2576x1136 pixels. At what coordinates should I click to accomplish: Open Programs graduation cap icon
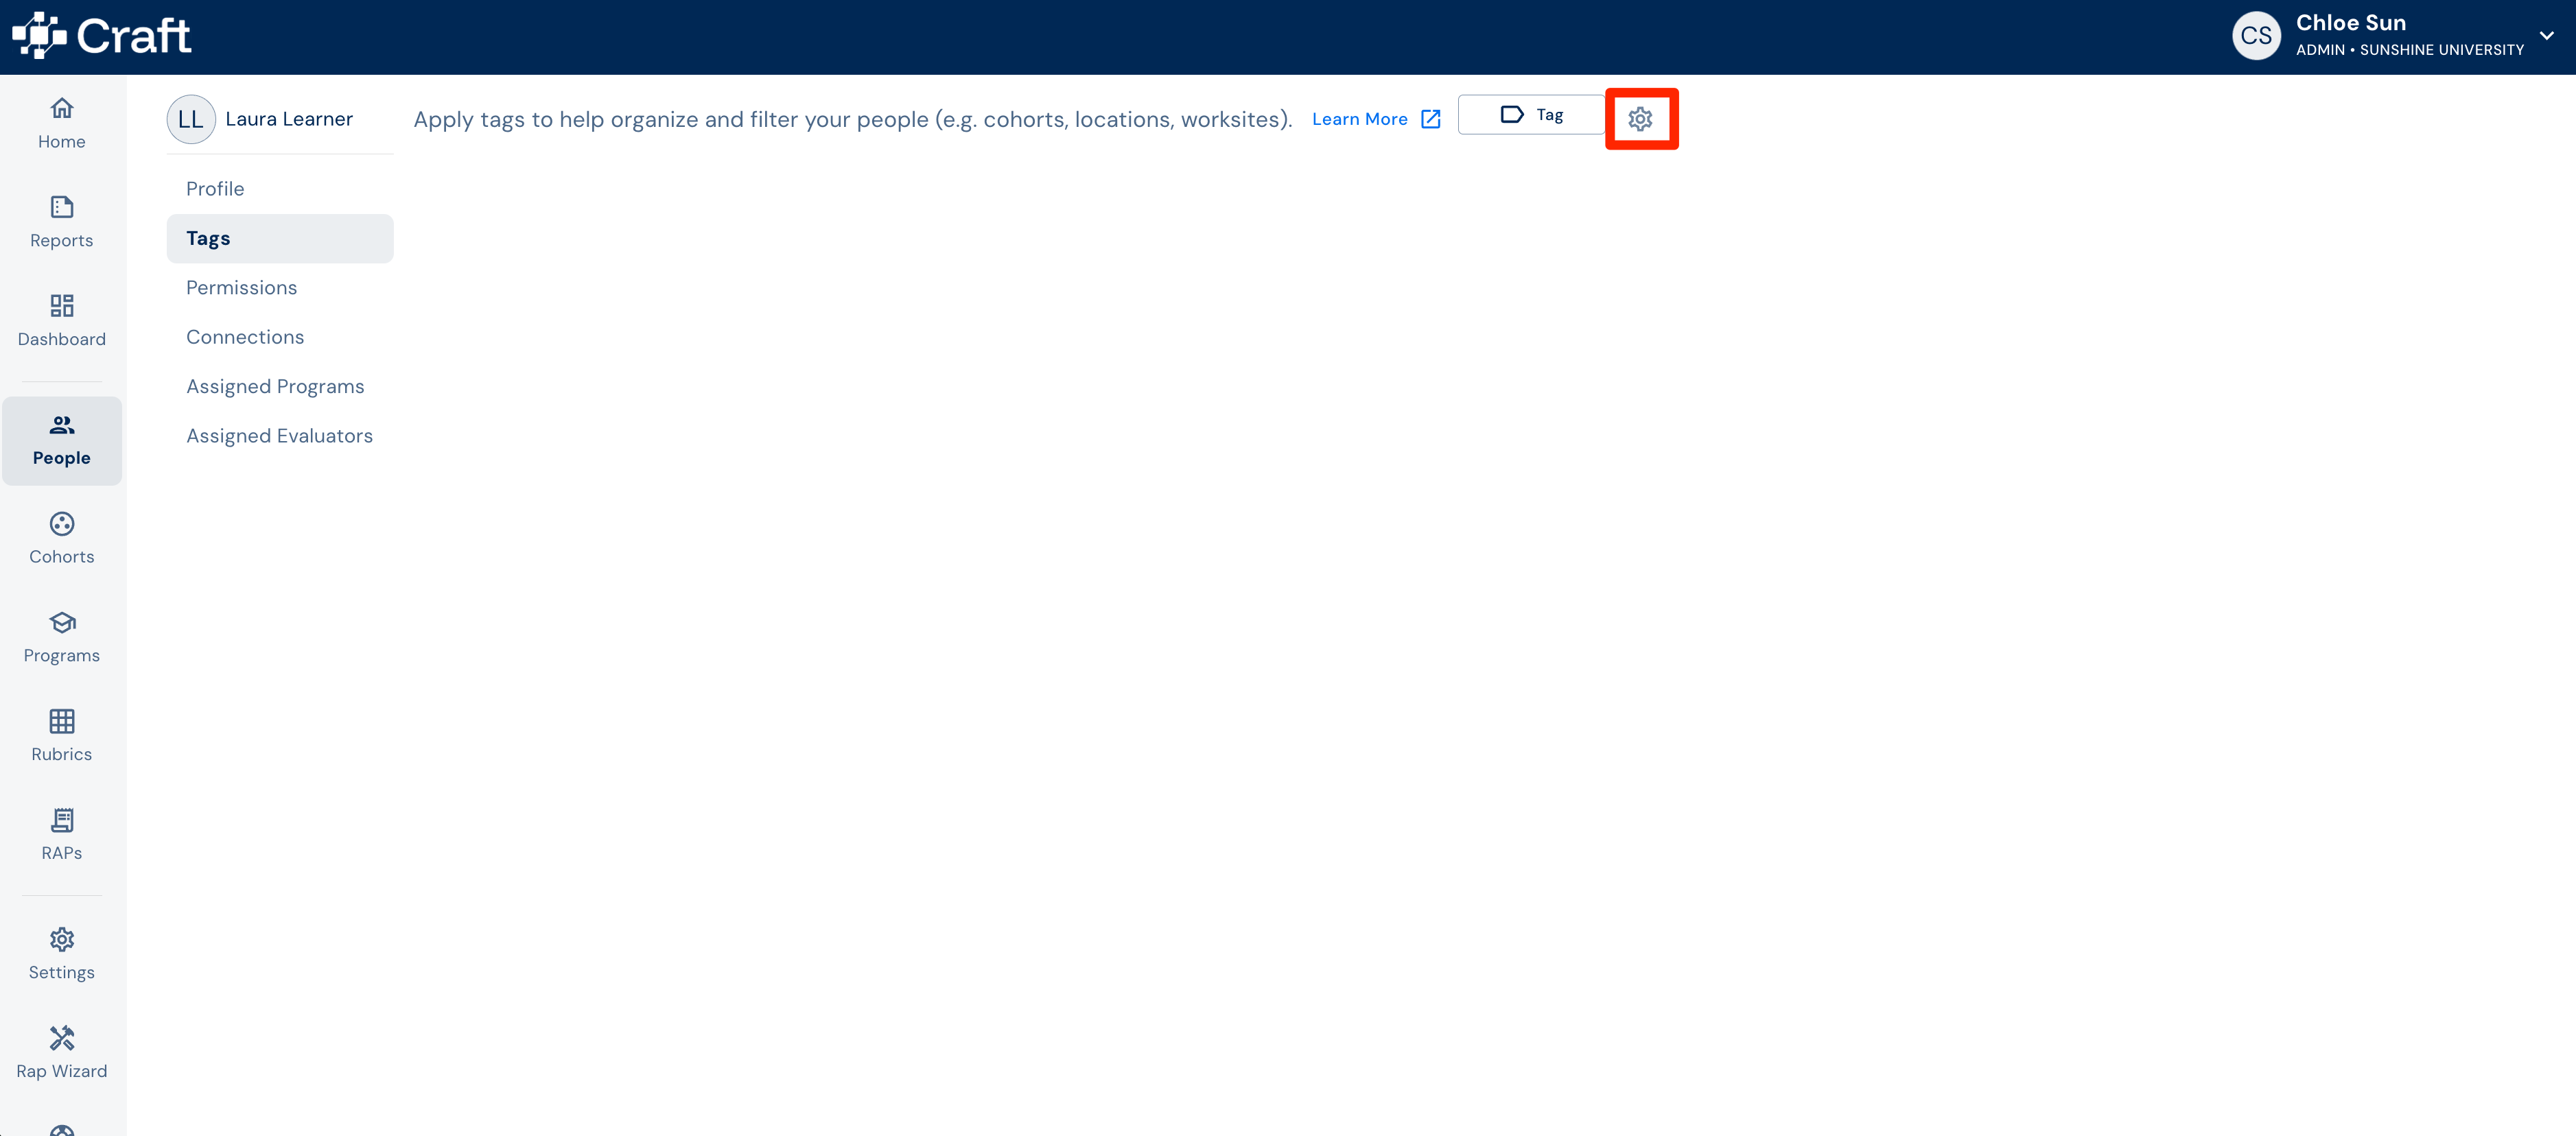[62, 622]
